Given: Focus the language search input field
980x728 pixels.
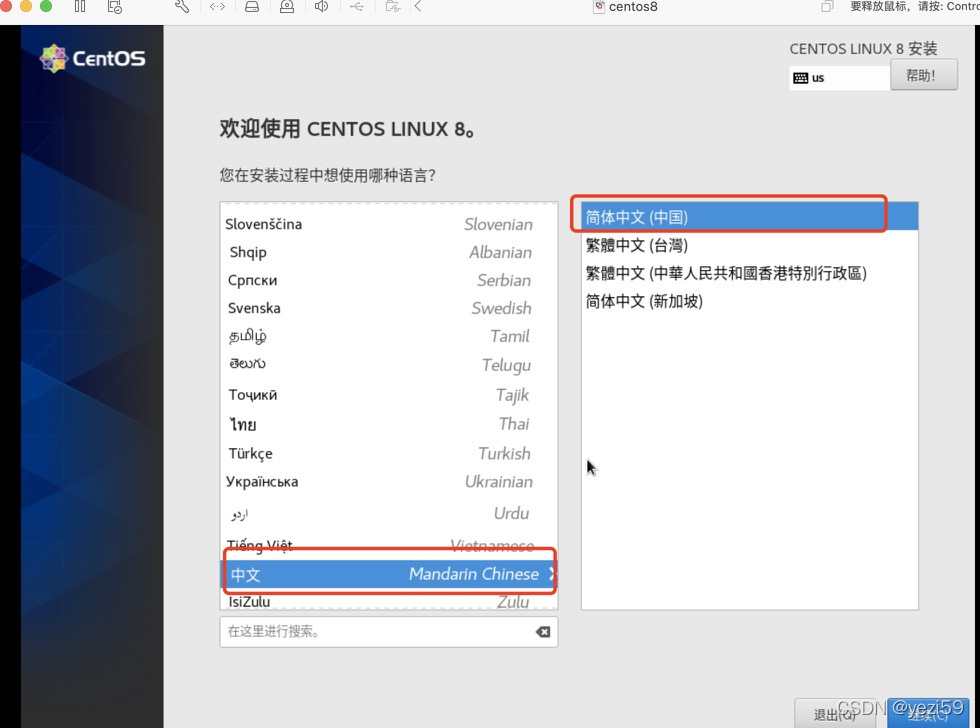Looking at the screenshot, I should pos(389,632).
